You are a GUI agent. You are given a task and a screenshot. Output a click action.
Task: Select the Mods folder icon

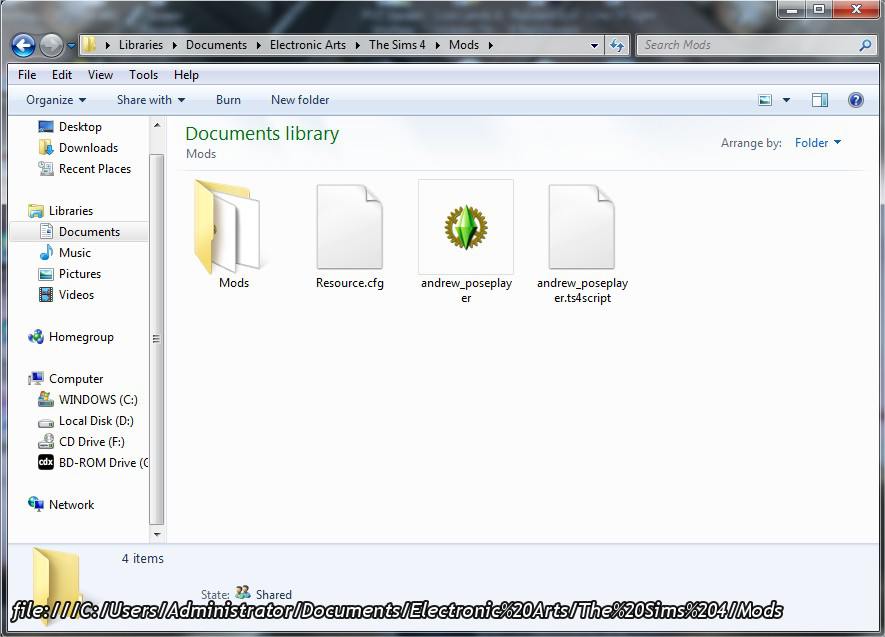[x=229, y=227]
